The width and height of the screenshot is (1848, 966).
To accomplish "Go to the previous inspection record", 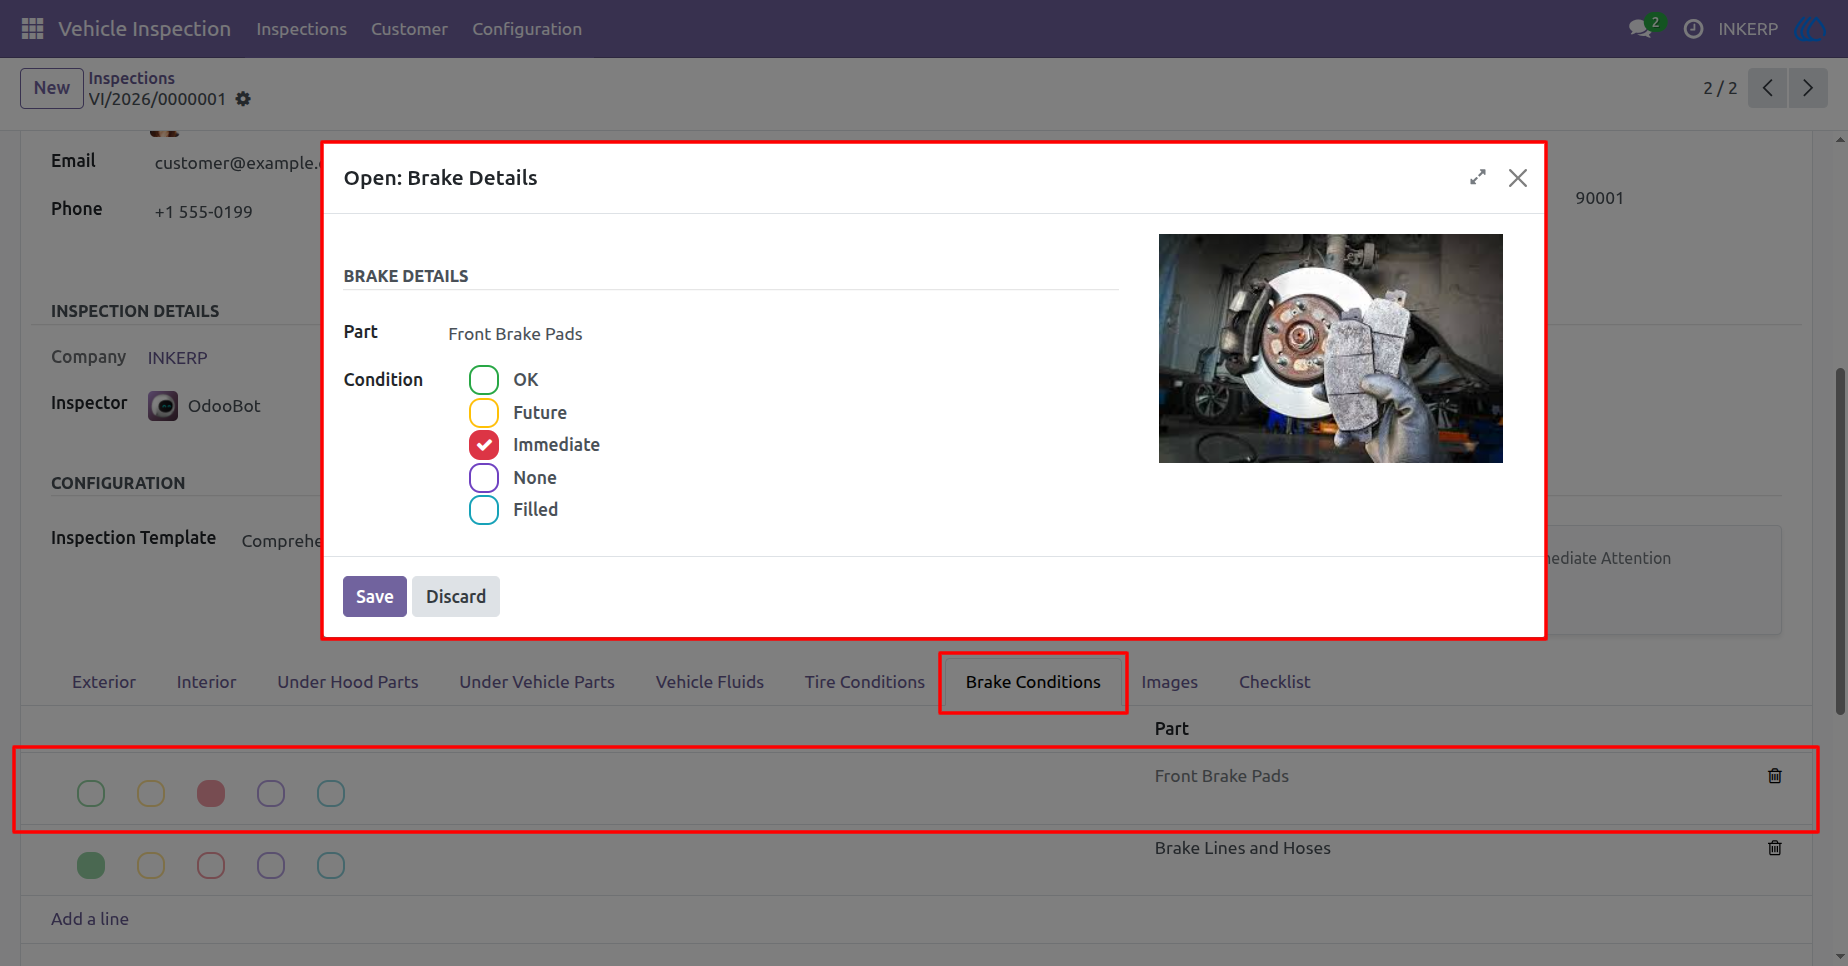I will pos(1768,88).
